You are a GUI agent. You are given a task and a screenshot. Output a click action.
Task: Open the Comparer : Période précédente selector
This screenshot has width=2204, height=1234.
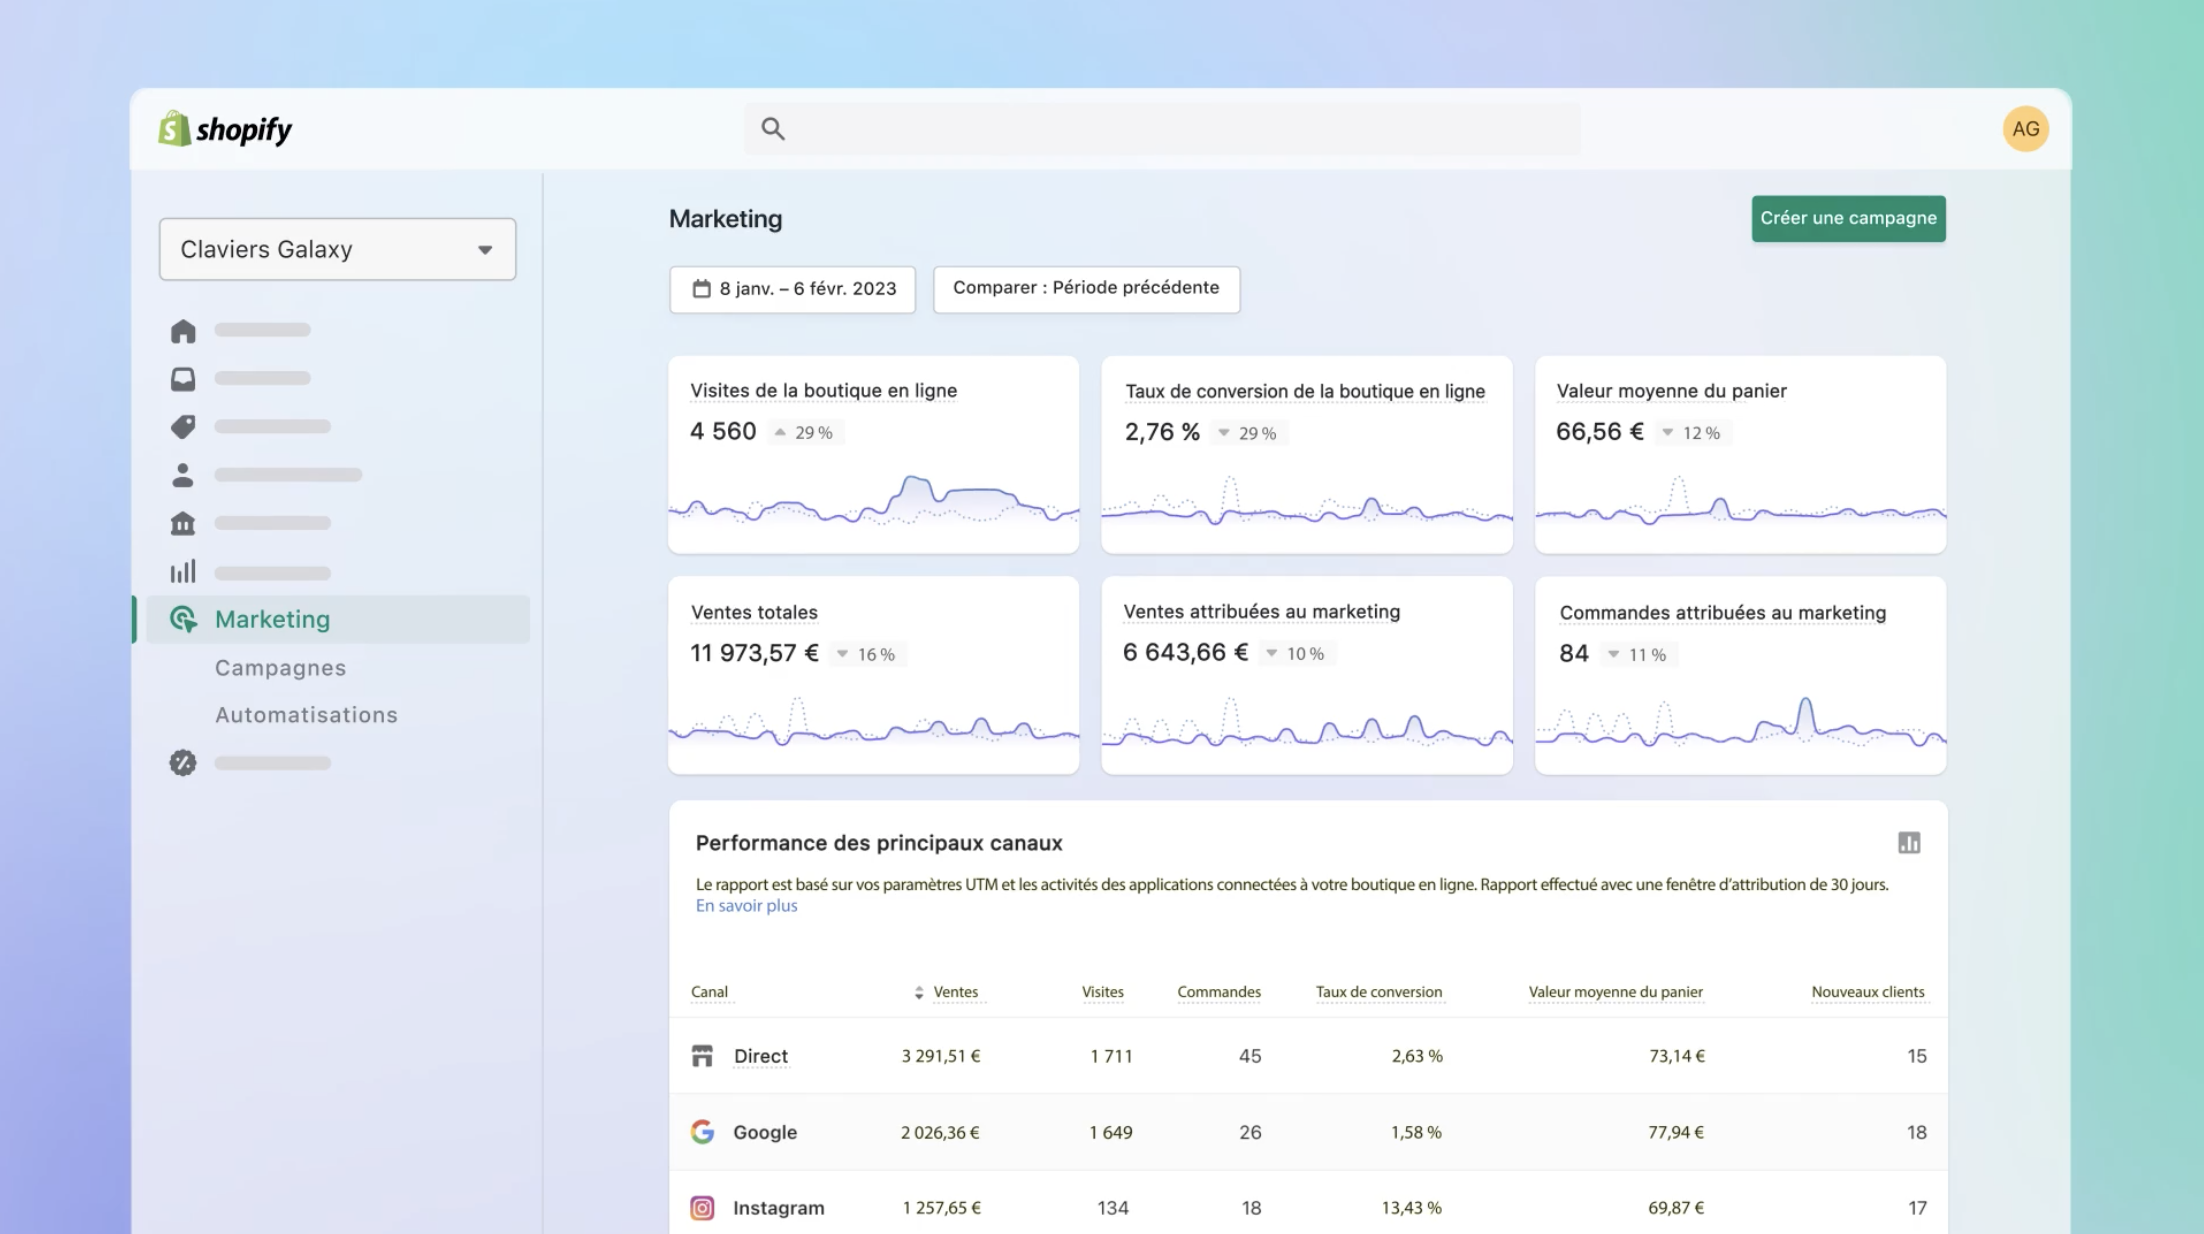pyautogui.click(x=1087, y=289)
